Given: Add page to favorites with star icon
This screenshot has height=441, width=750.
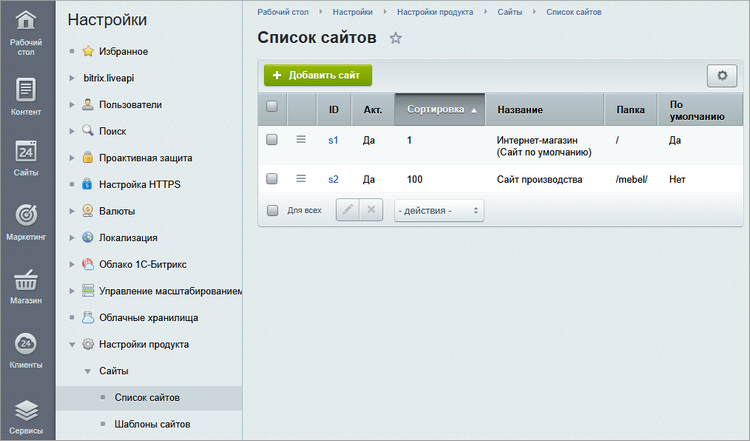Looking at the screenshot, I should pos(395,38).
